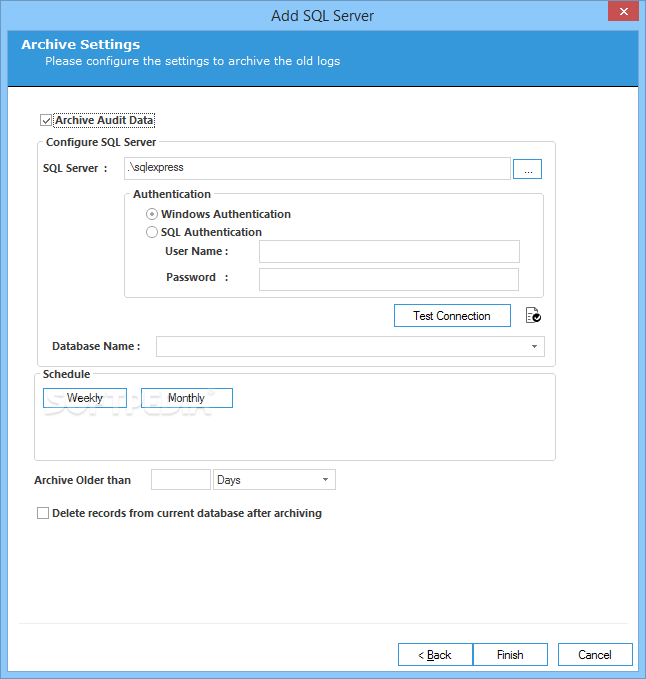Focus the Archive Older than number field
Screen dimensions: 646x679
181,480
